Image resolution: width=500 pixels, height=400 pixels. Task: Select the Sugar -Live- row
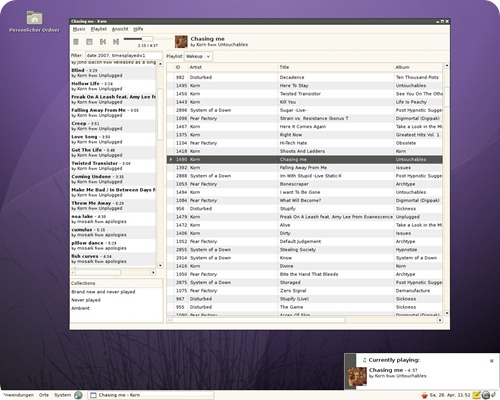[x=305, y=110]
